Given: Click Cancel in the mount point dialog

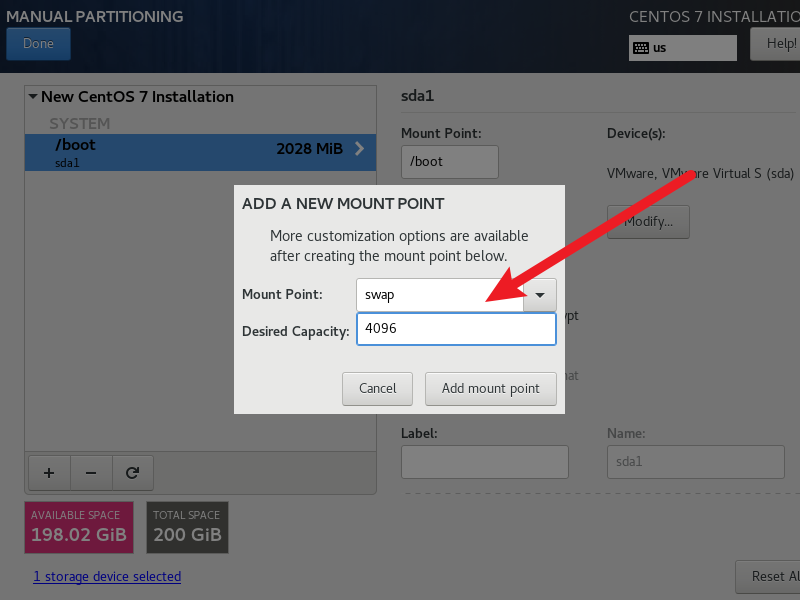Looking at the screenshot, I should 378,389.
